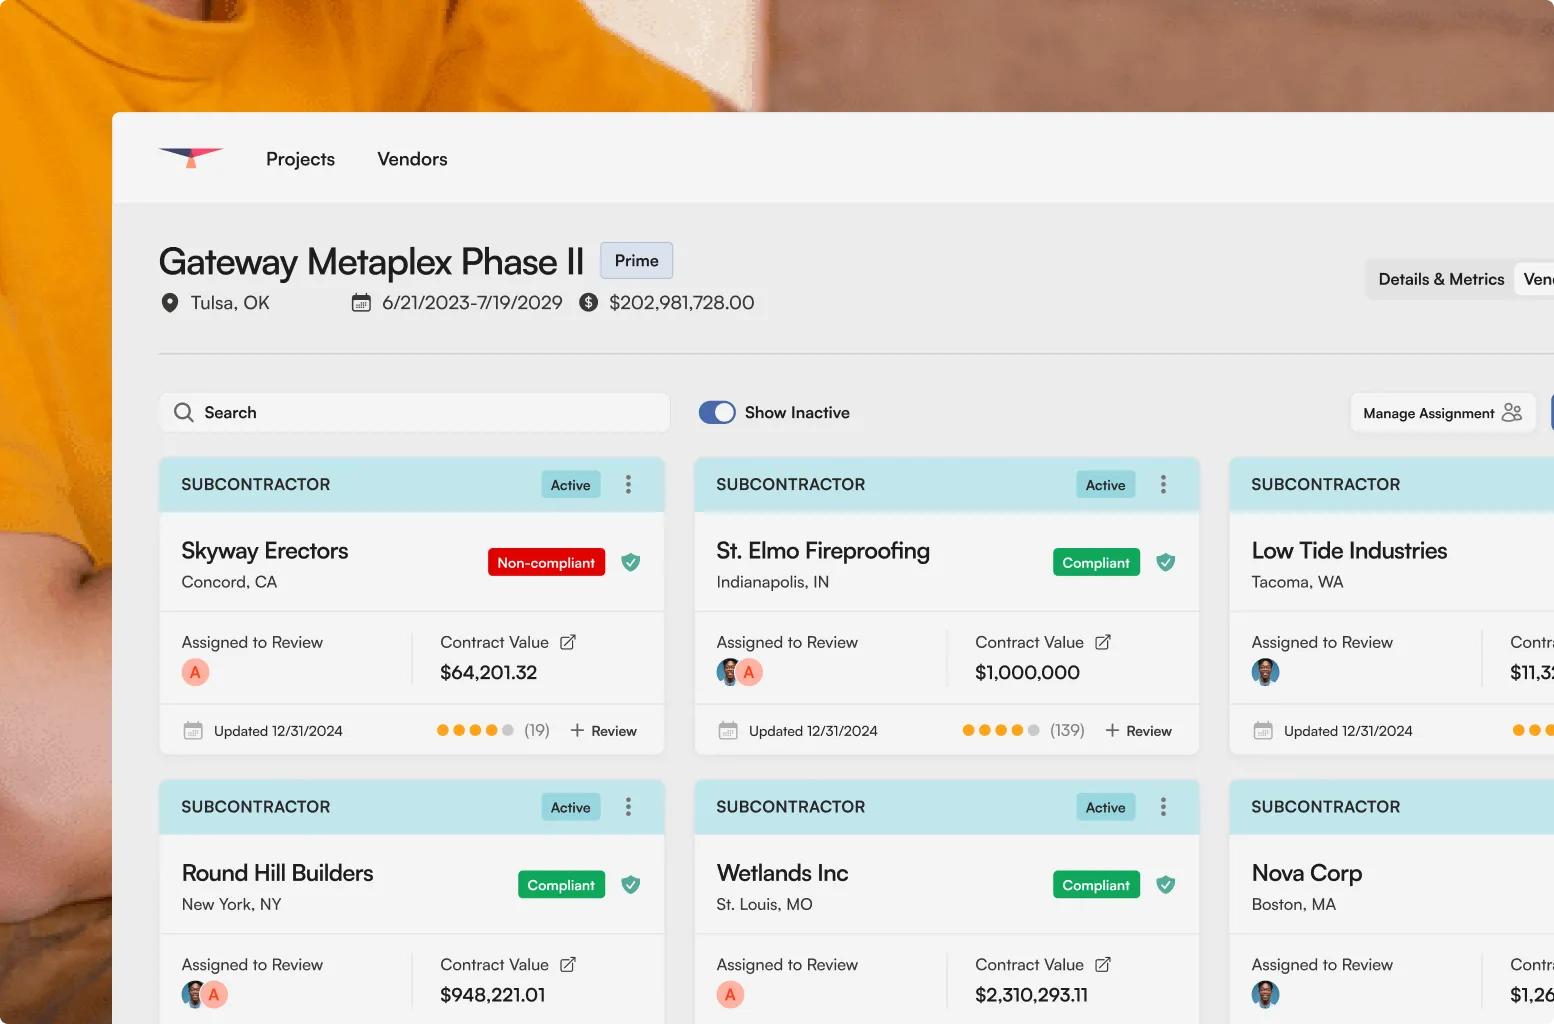Click the Compliant badge on St. Elmo Fireproofing

coord(1096,562)
